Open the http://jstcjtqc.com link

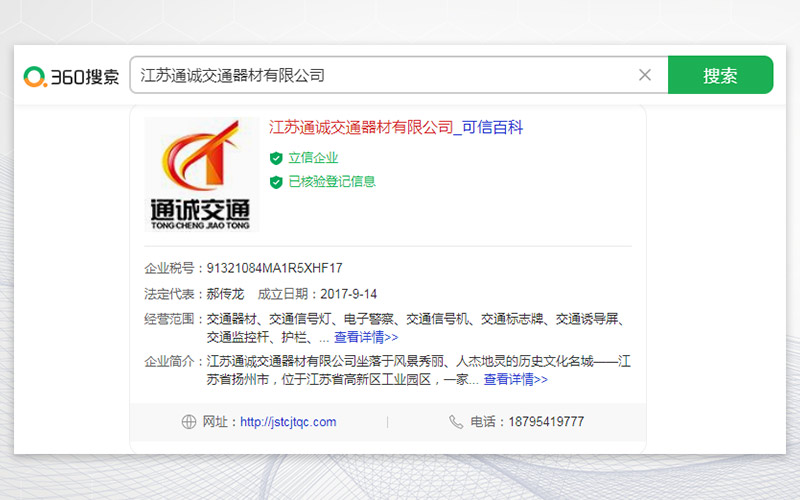click(288, 422)
